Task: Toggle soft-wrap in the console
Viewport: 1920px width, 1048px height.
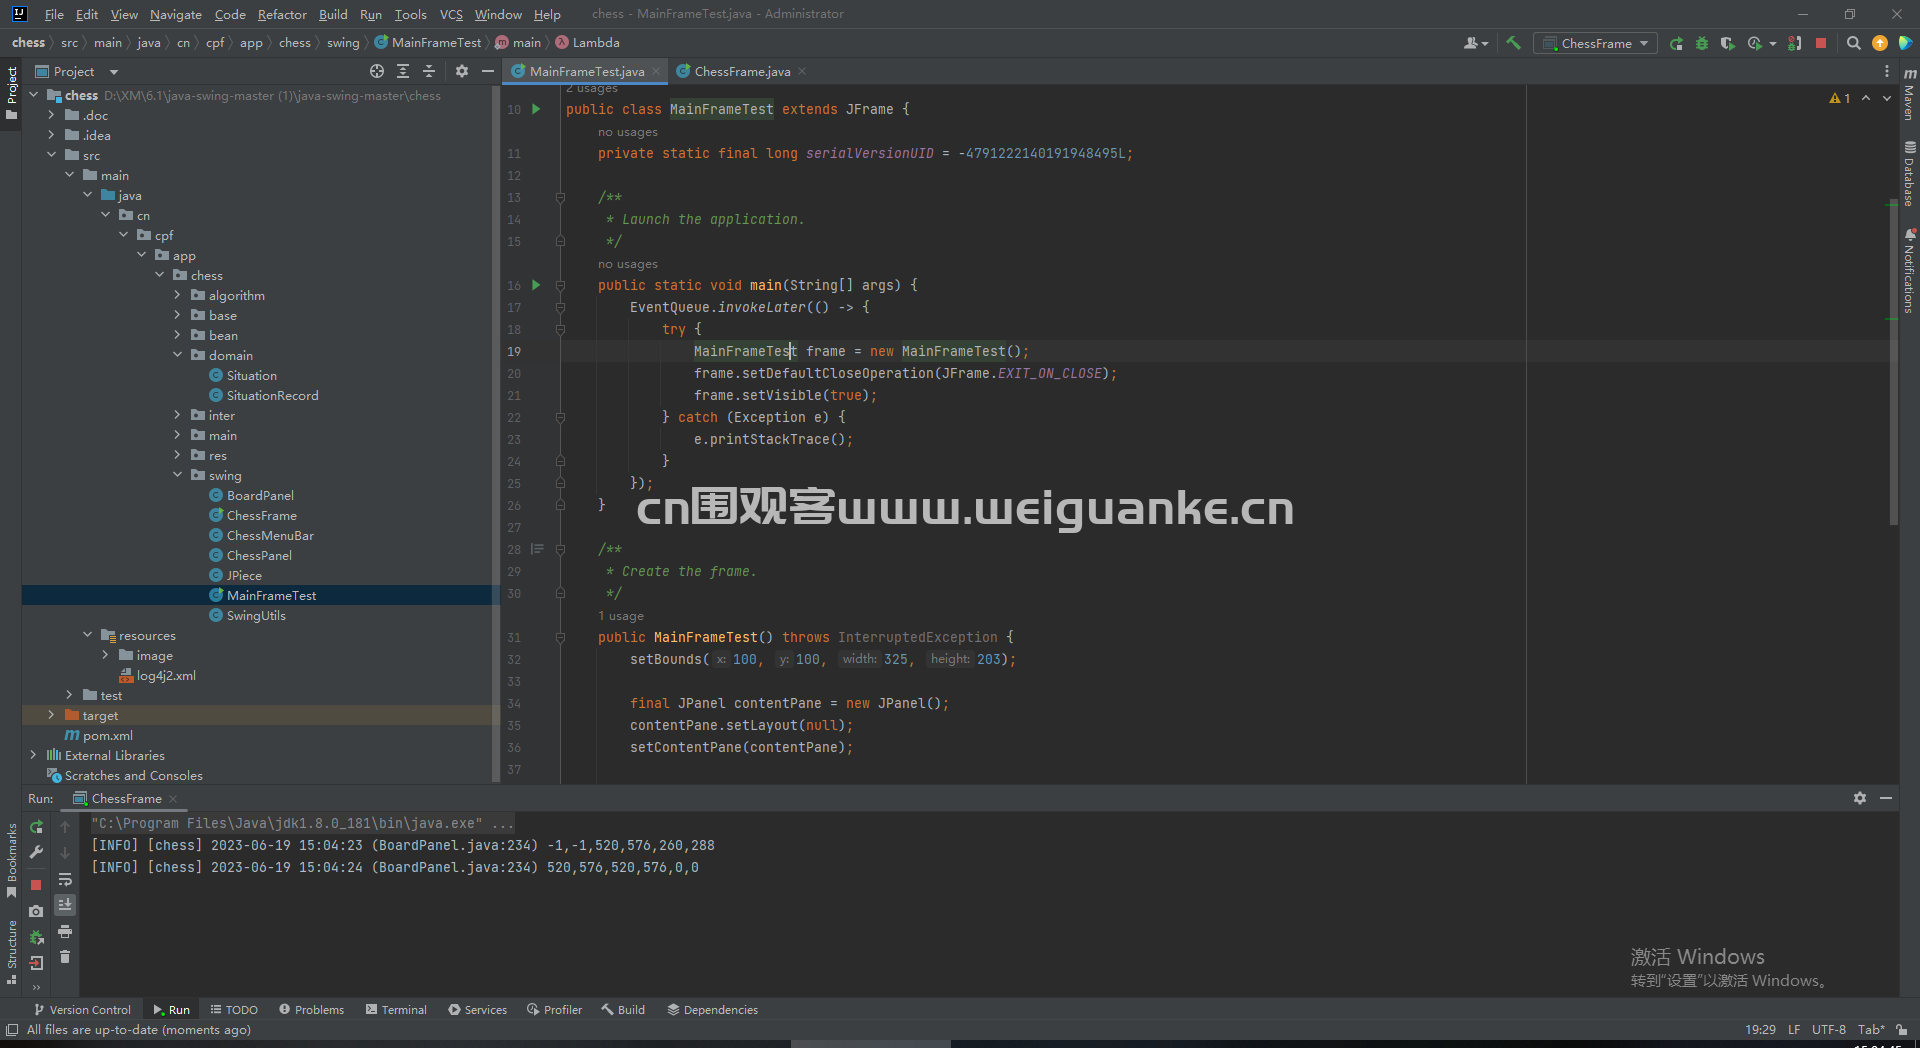Action: tap(65, 879)
